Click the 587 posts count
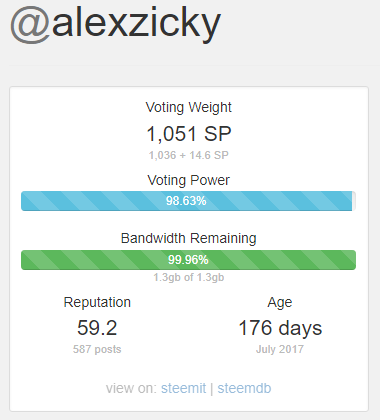The image size is (380, 420). (97, 349)
